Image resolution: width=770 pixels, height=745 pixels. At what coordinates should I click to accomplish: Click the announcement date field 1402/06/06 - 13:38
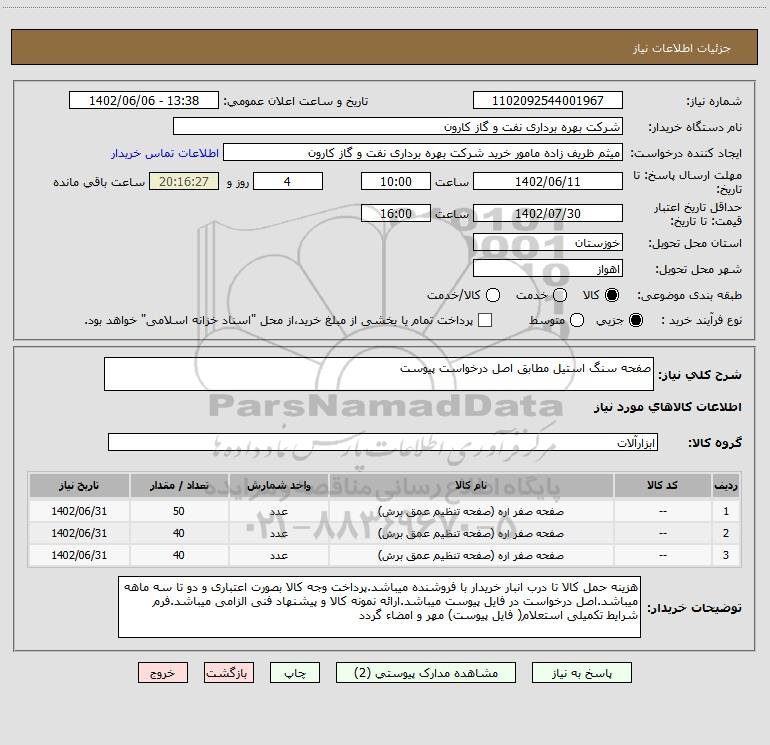pyautogui.click(x=144, y=100)
